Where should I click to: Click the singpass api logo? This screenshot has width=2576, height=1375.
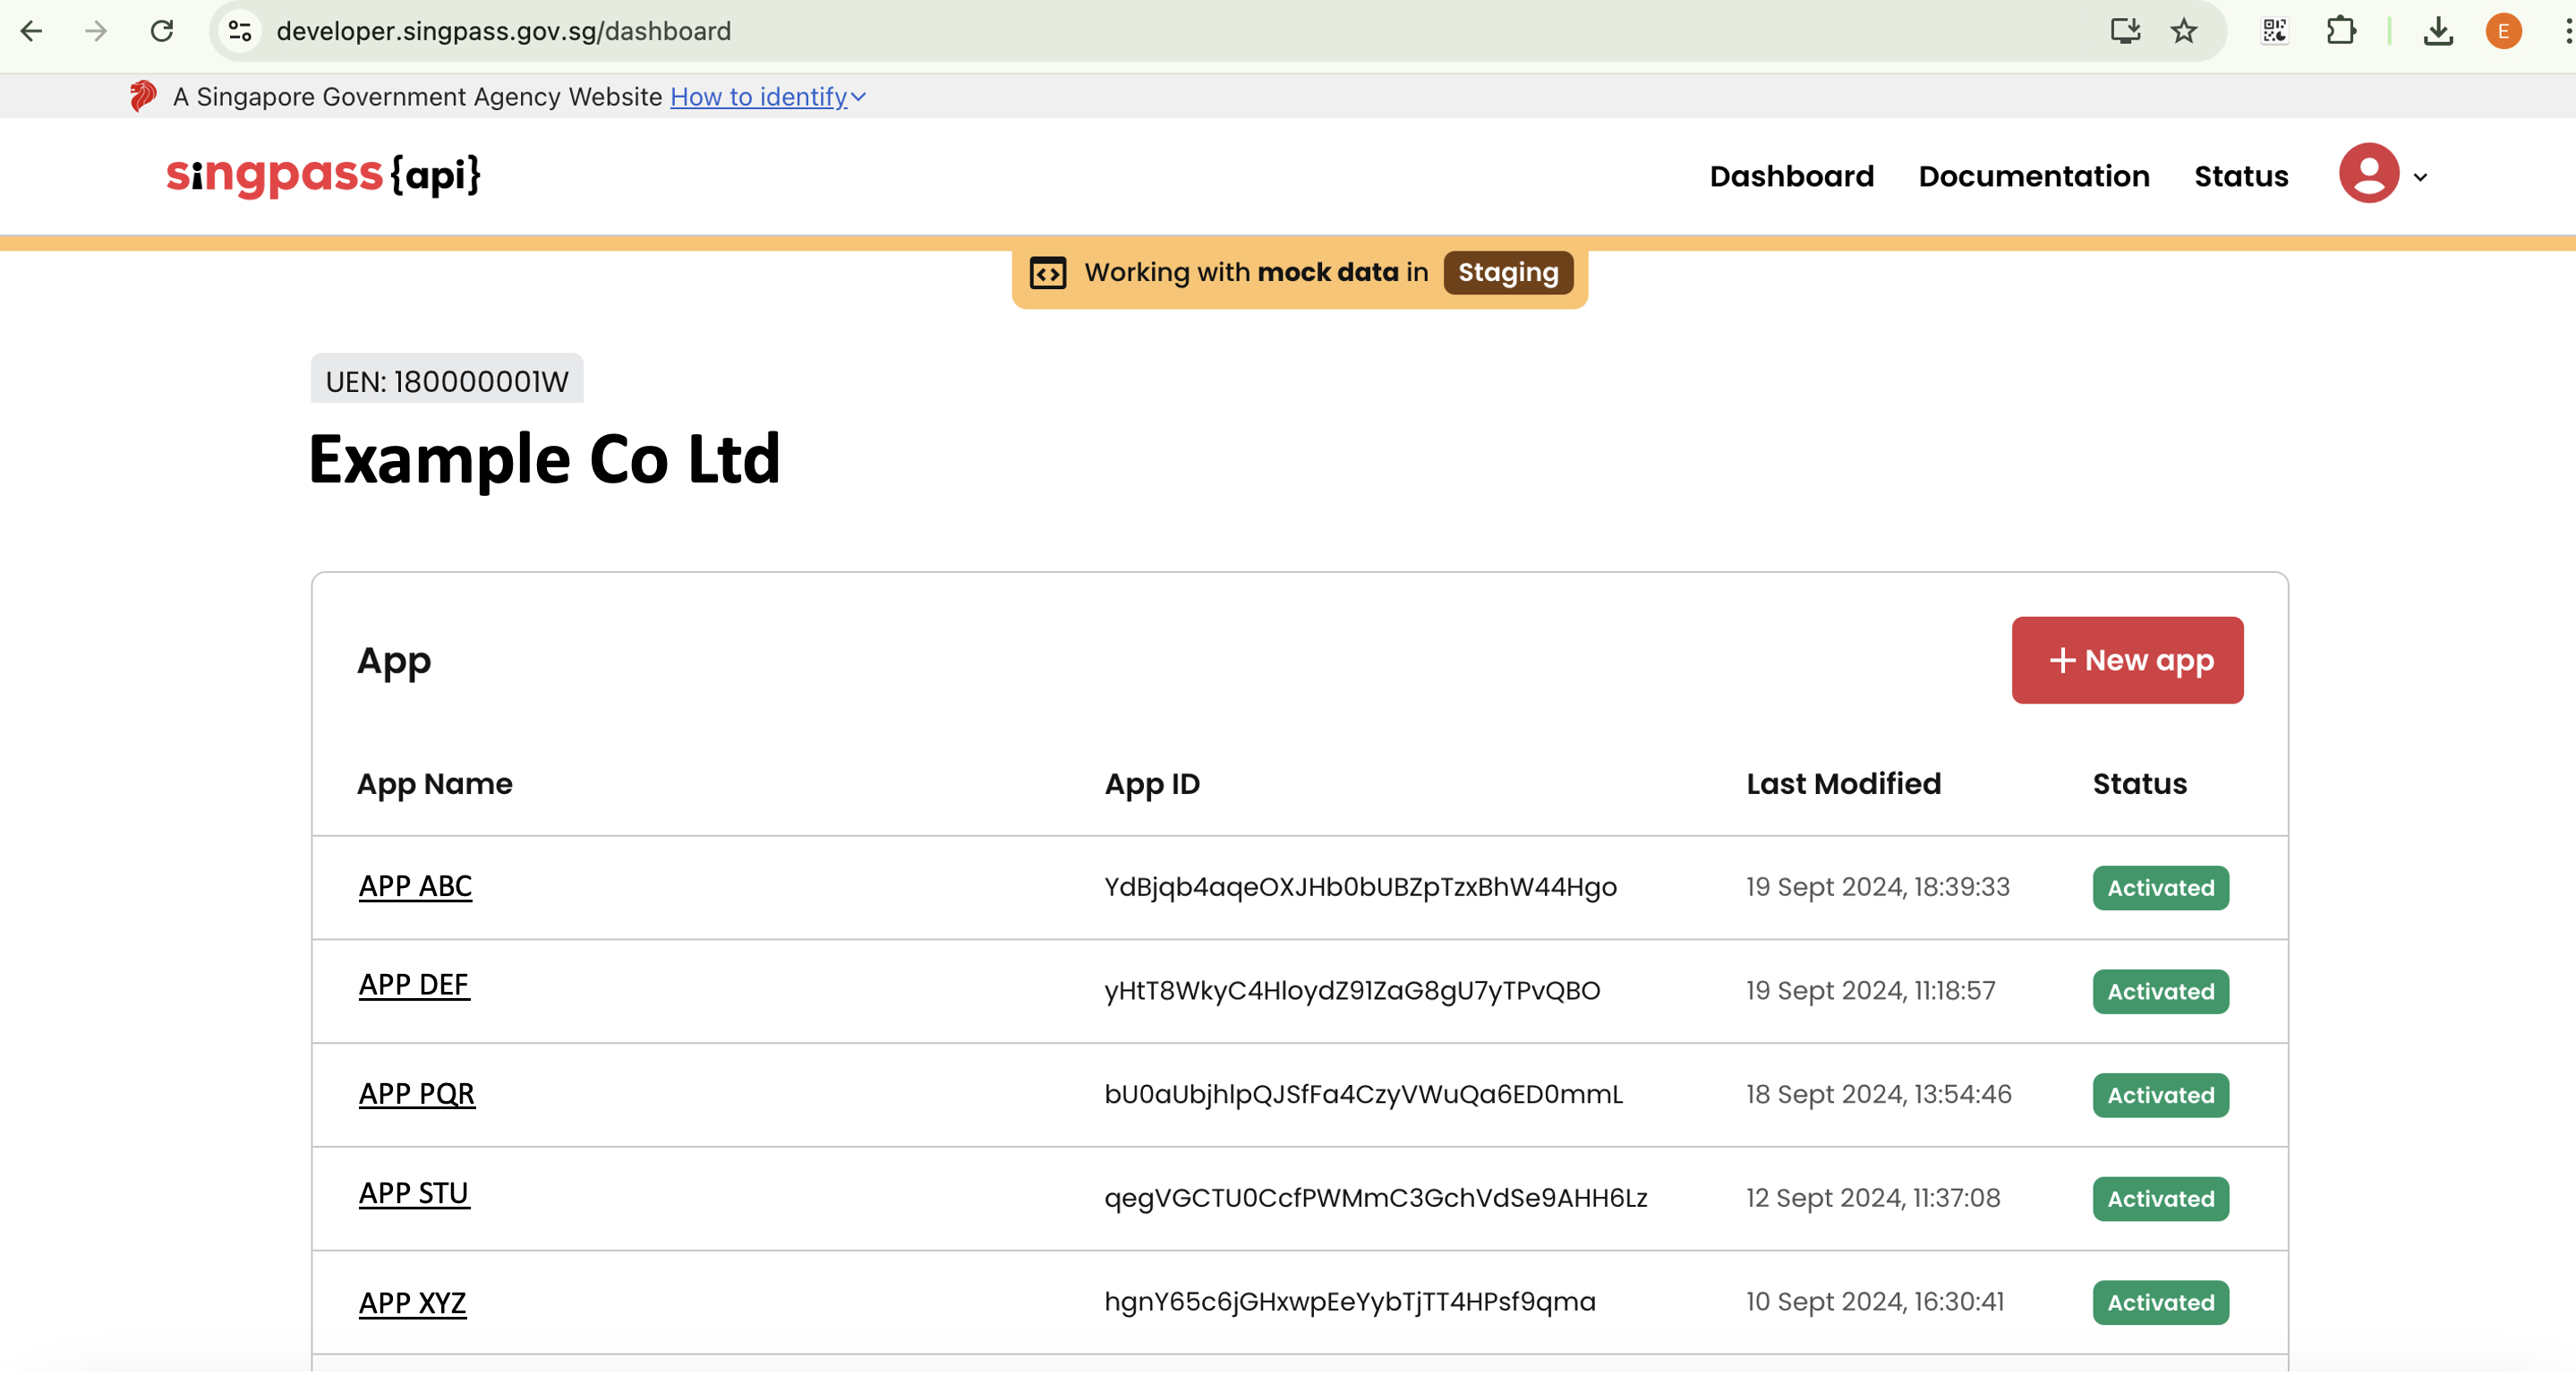coord(322,175)
